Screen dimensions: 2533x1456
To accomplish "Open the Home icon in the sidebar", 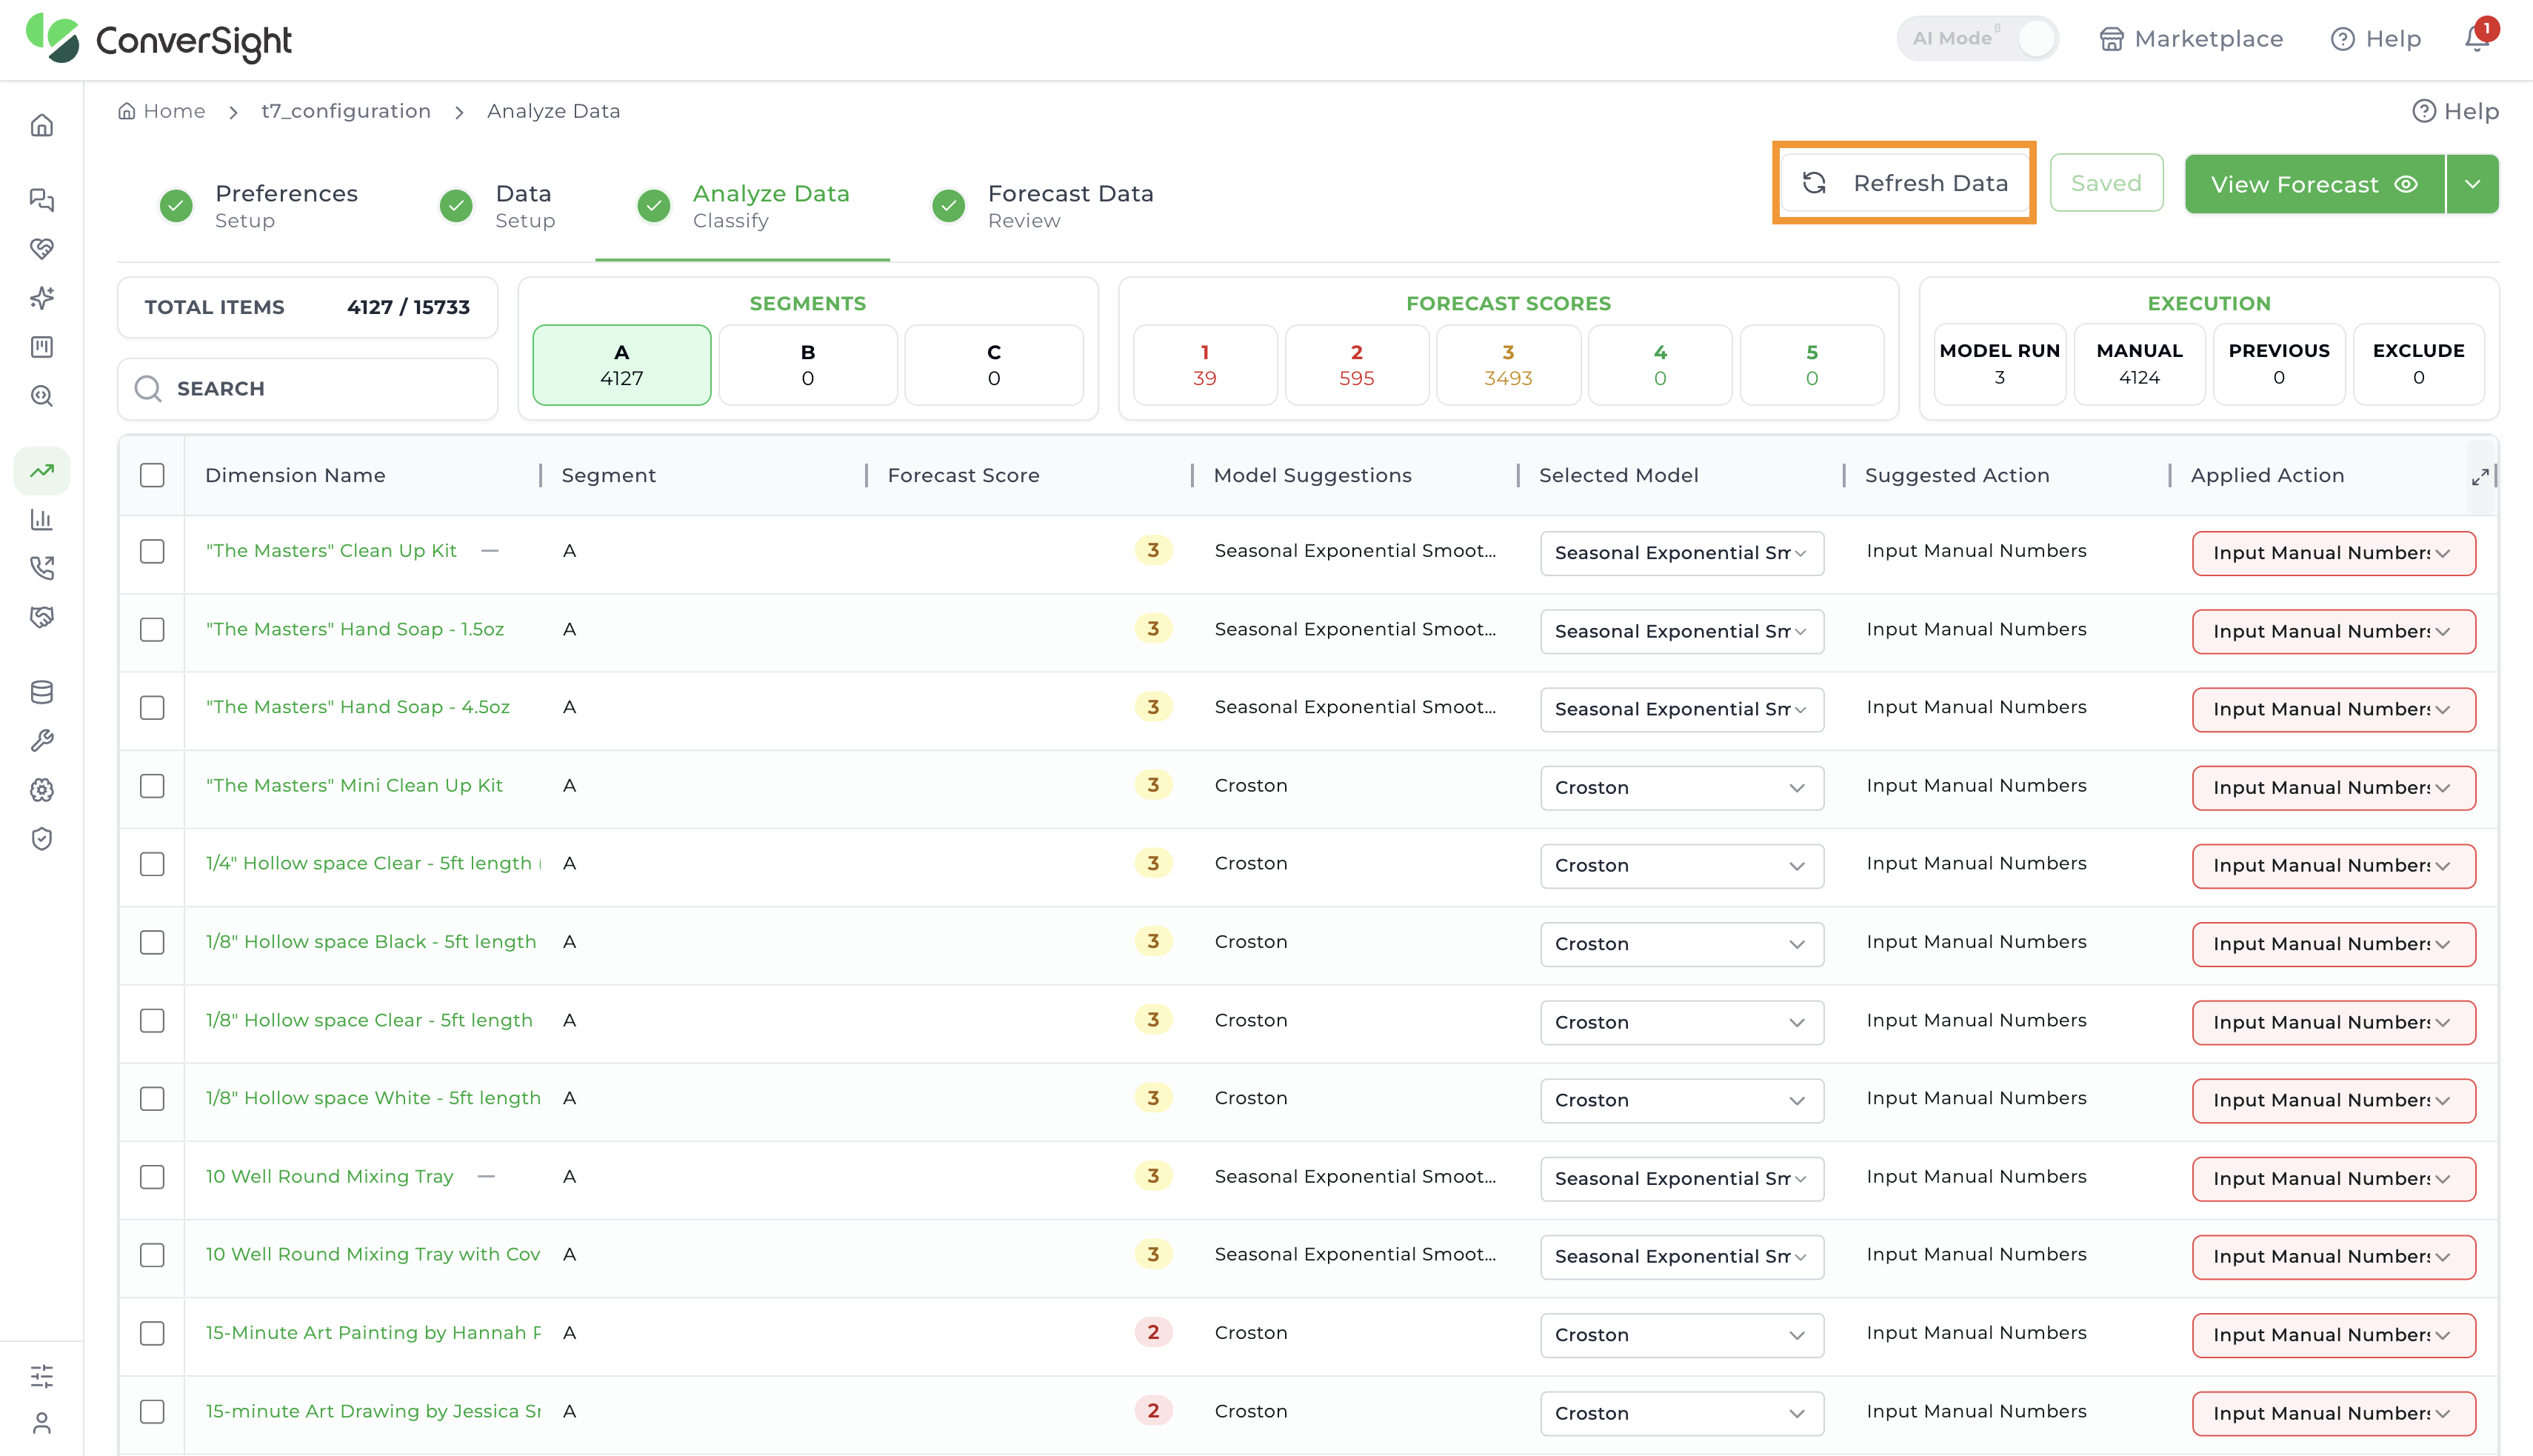I will [x=41, y=125].
